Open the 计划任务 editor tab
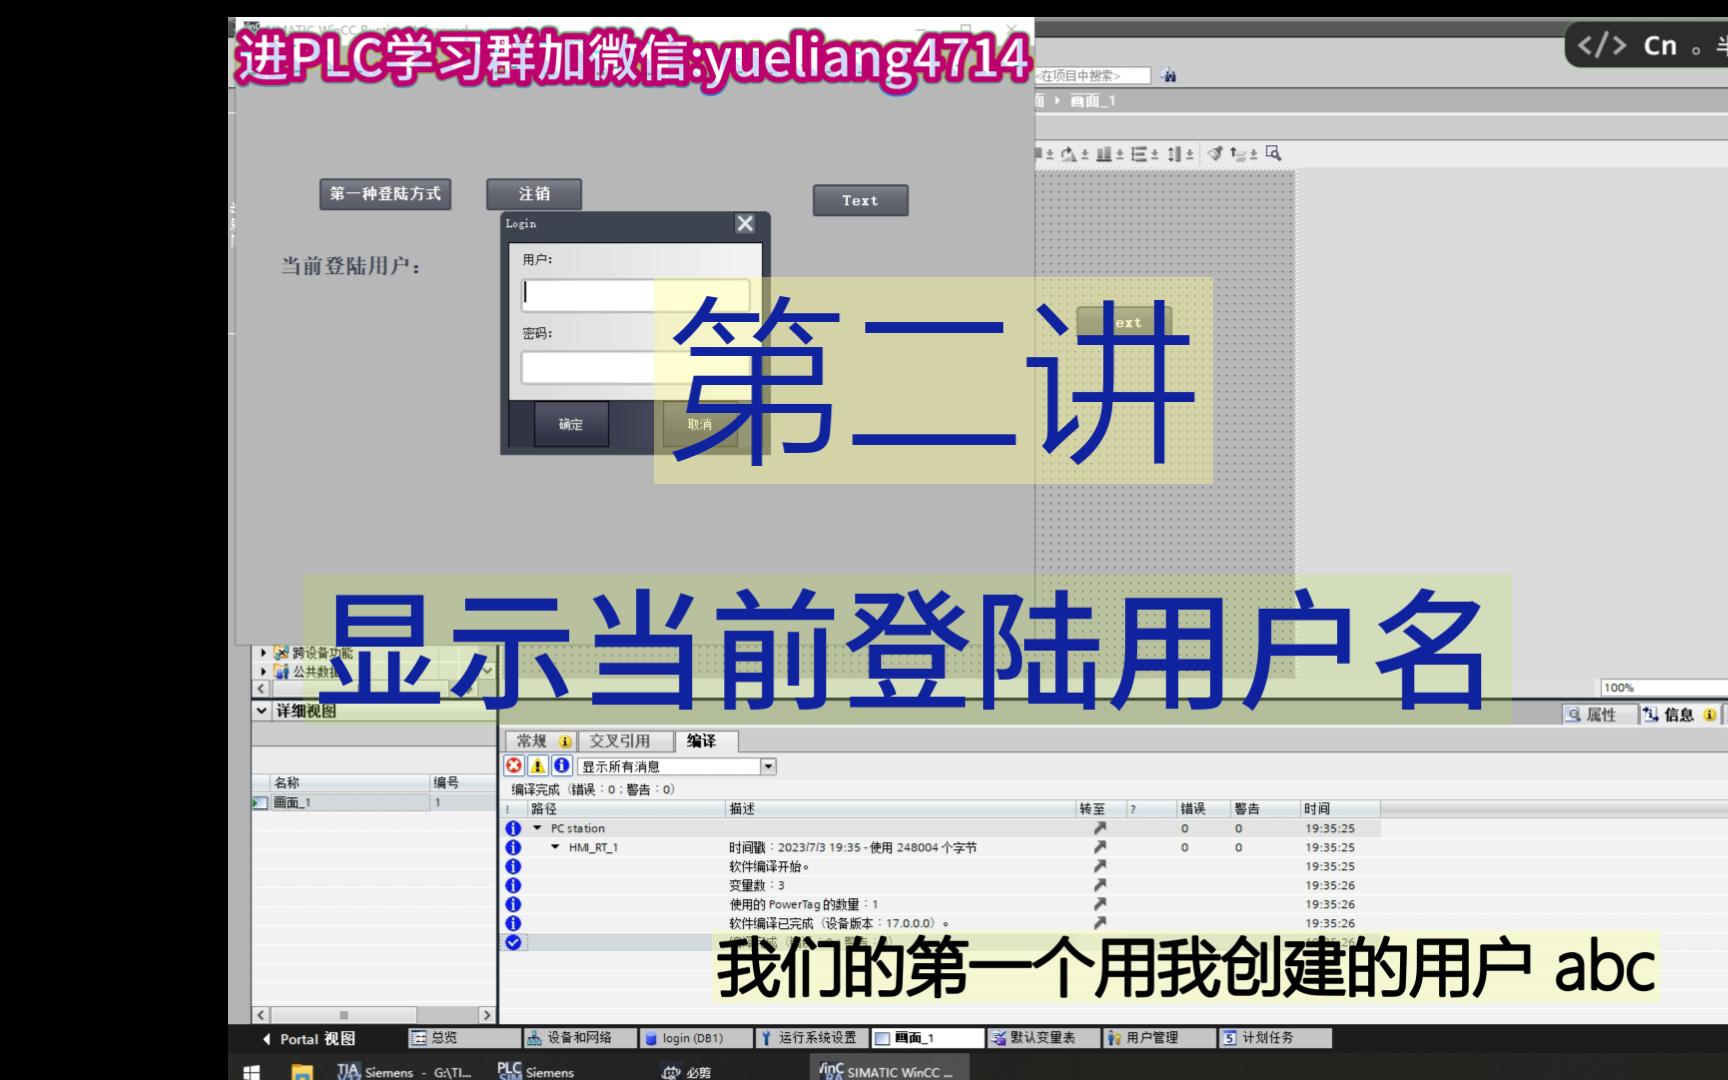Viewport: 1728px width, 1080px height. (1276, 1038)
